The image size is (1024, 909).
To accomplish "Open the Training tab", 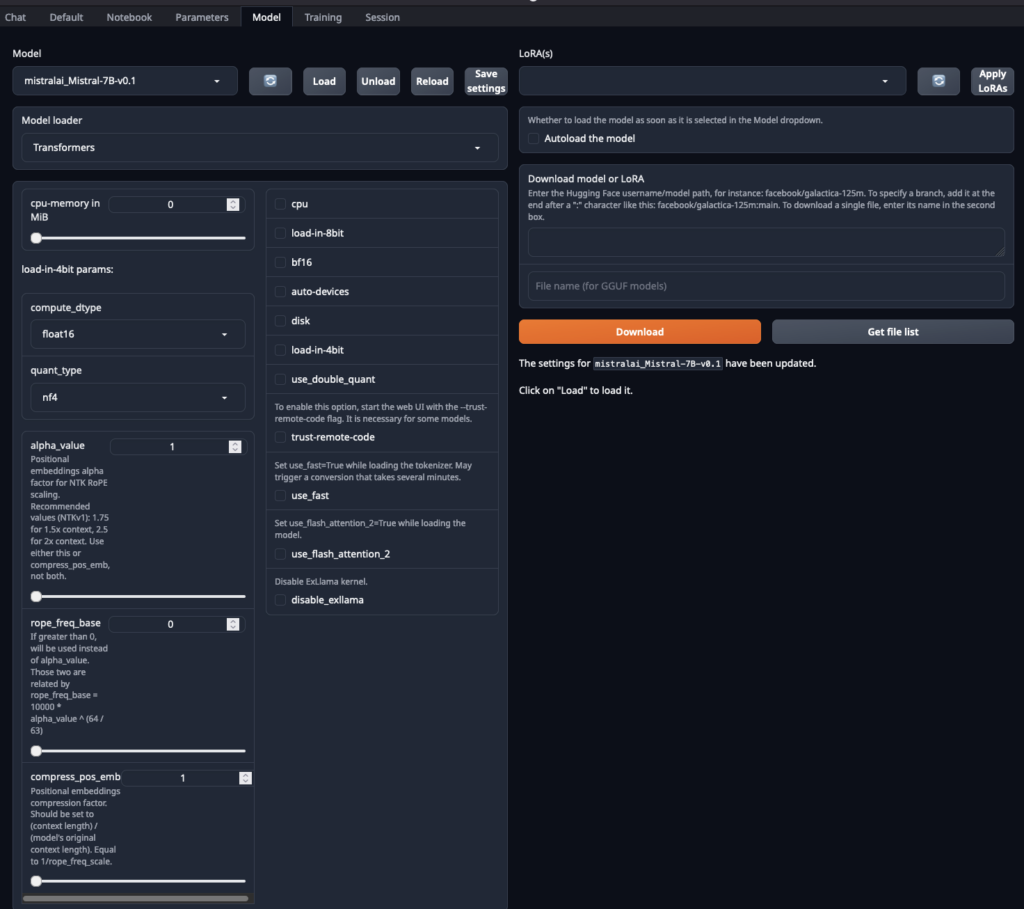I will pyautogui.click(x=323, y=17).
